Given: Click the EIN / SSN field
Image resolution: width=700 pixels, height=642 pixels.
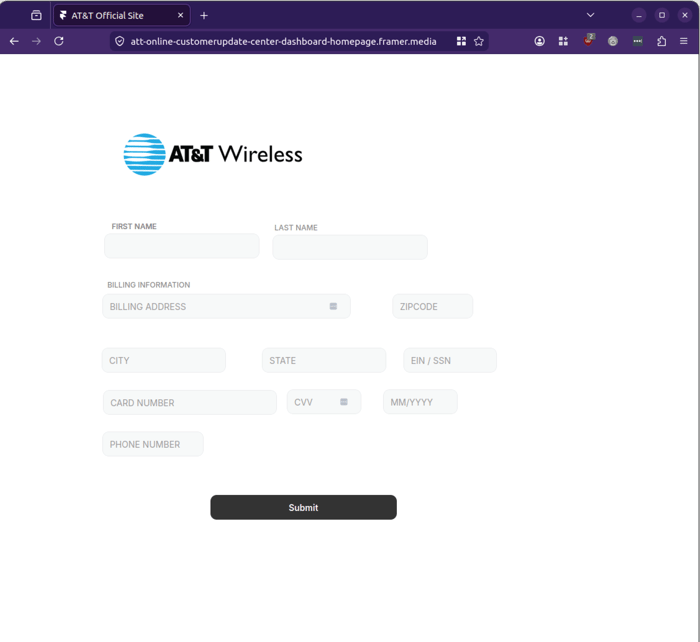Looking at the screenshot, I should [x=450, y=360].
